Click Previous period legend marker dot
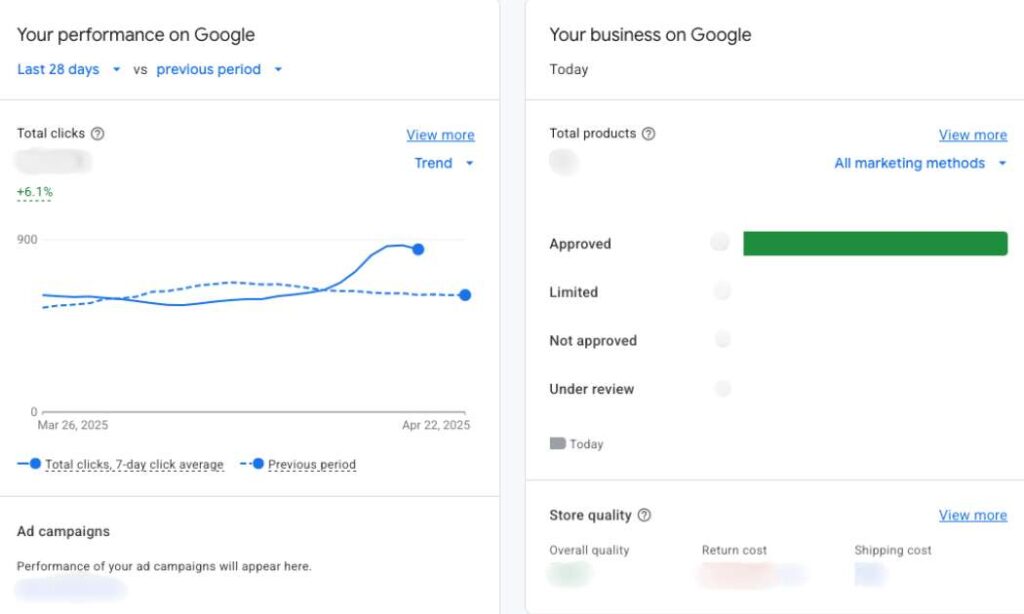This screenshot has height=614, width=1024. point(258,463)
